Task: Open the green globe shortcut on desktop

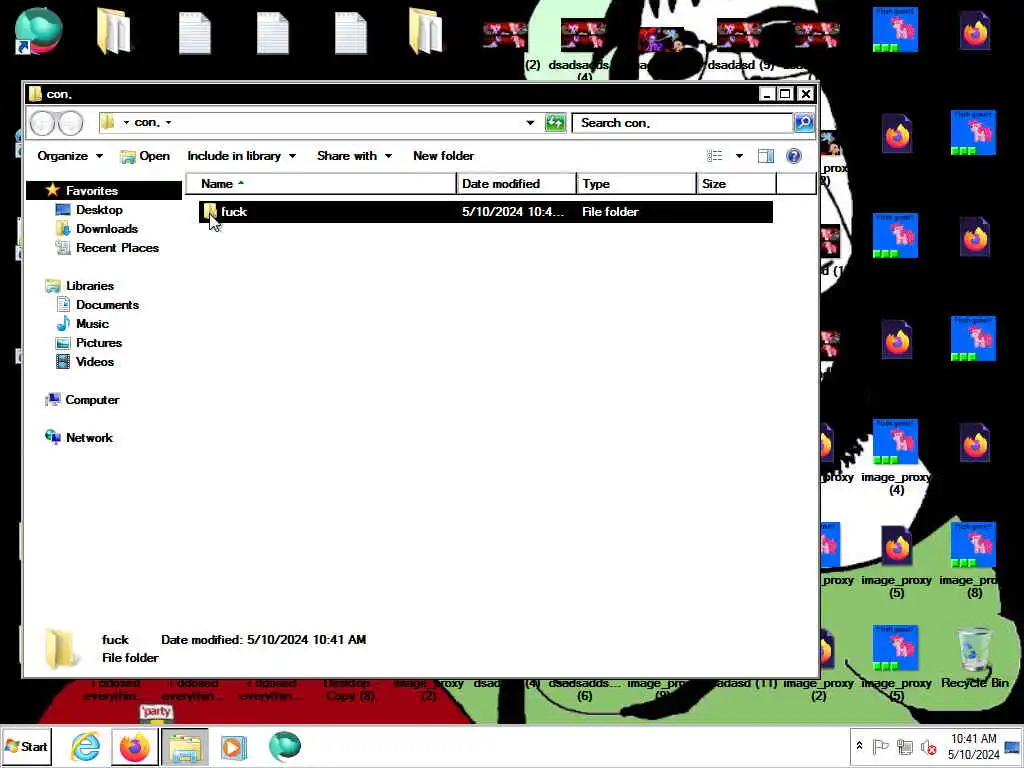Action: click(38, 31)
